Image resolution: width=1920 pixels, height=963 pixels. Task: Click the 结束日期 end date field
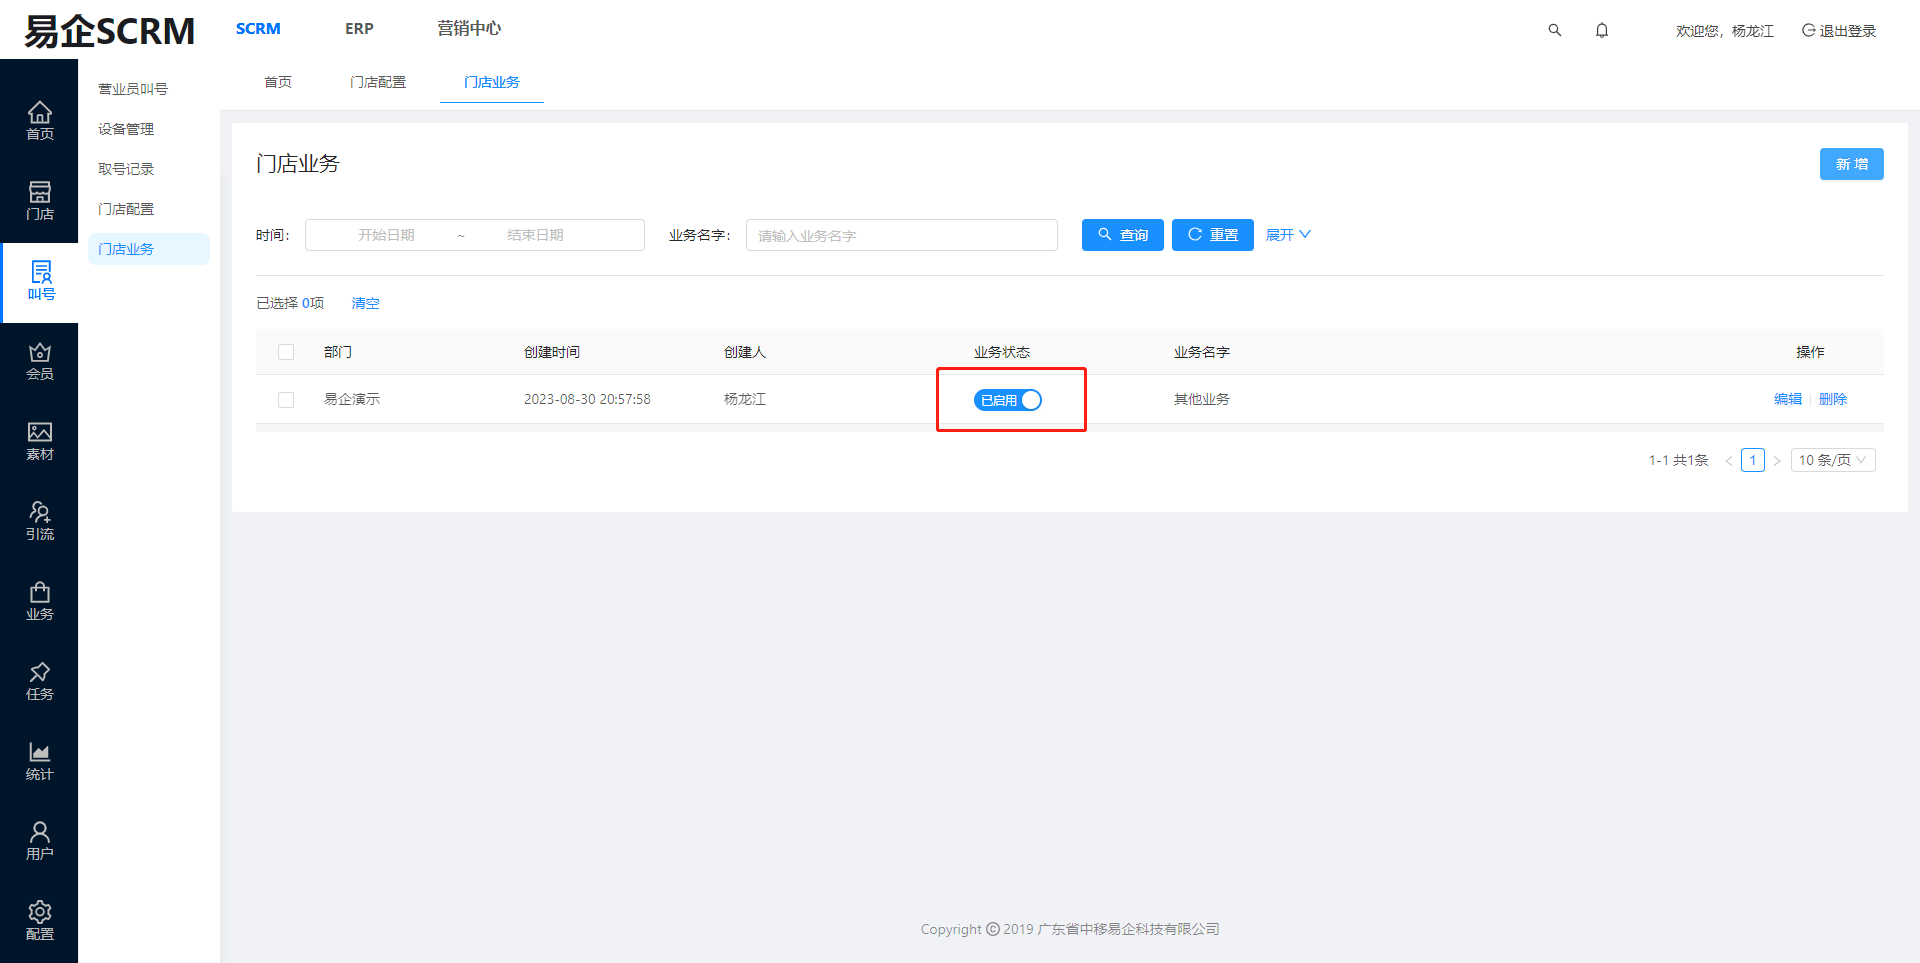tap(536, 235)
